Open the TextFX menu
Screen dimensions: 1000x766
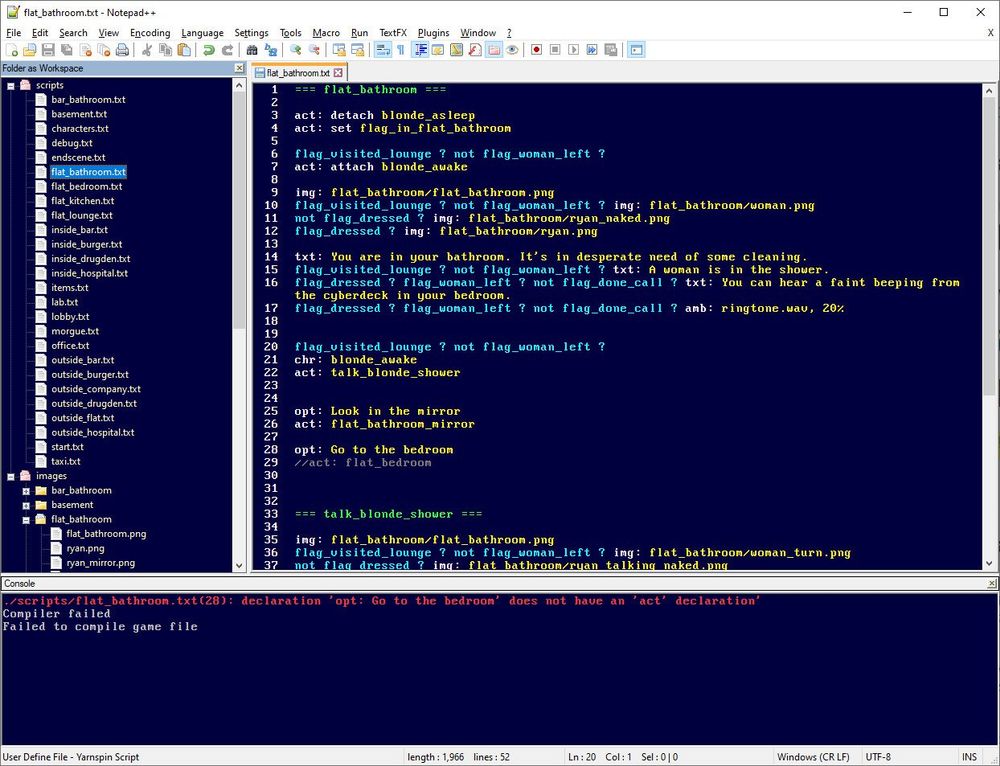pos(393,33)
